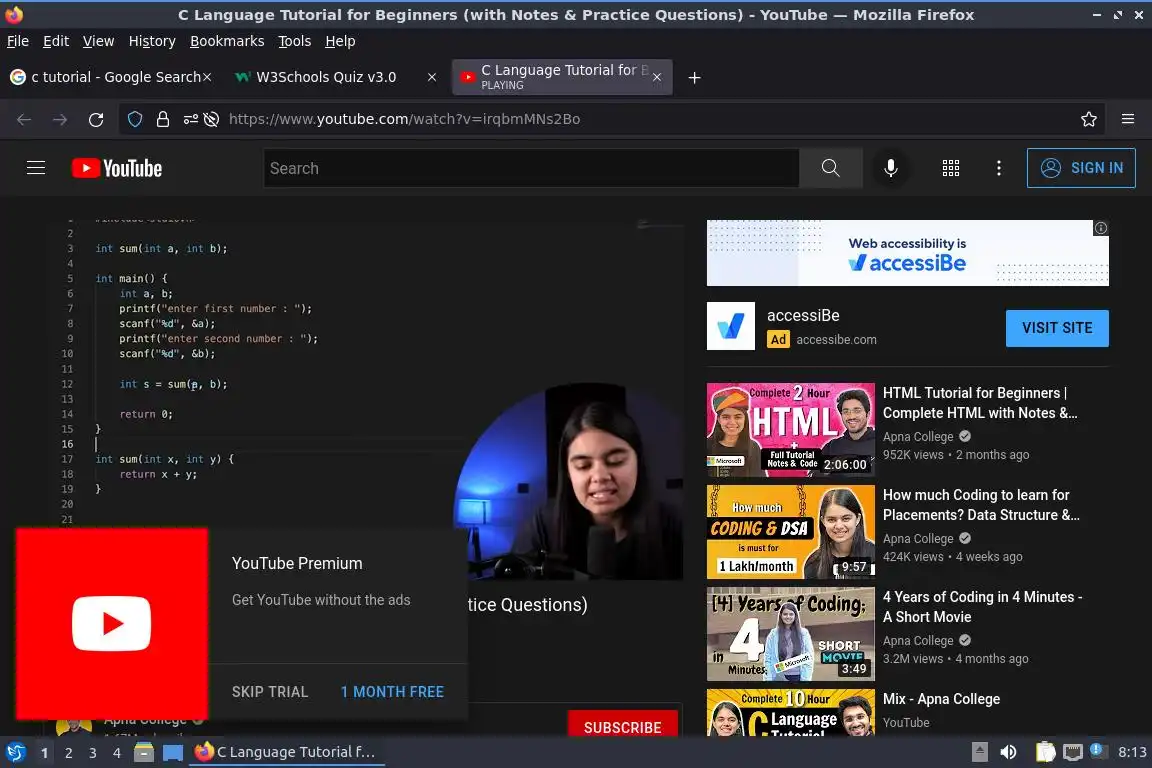Open the YouTube apps grid icon
The image size is (1152, 768).
click(x=951, y=168)
